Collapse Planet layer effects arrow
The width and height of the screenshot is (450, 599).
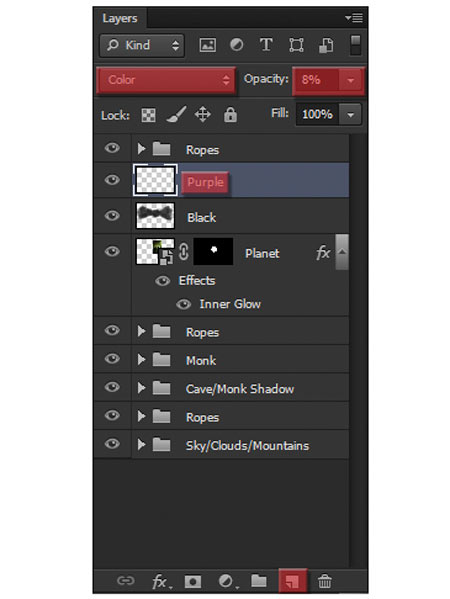click(342, 252)
